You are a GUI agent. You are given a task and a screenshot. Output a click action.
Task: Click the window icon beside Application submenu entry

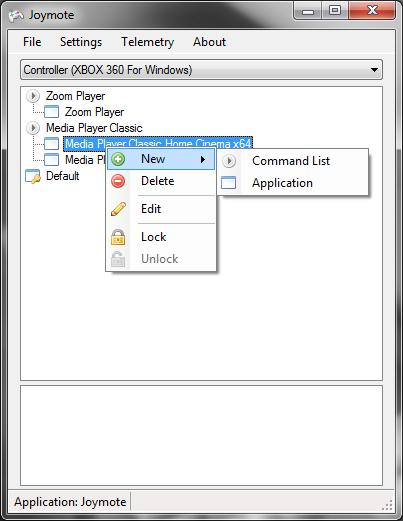coord(229,183)
